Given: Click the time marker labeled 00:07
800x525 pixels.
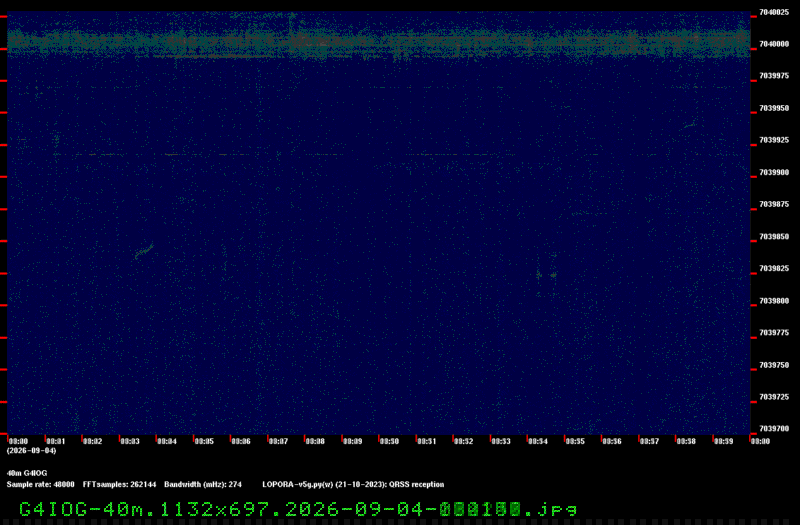Looking at the screenshot, I should (278, 441).
